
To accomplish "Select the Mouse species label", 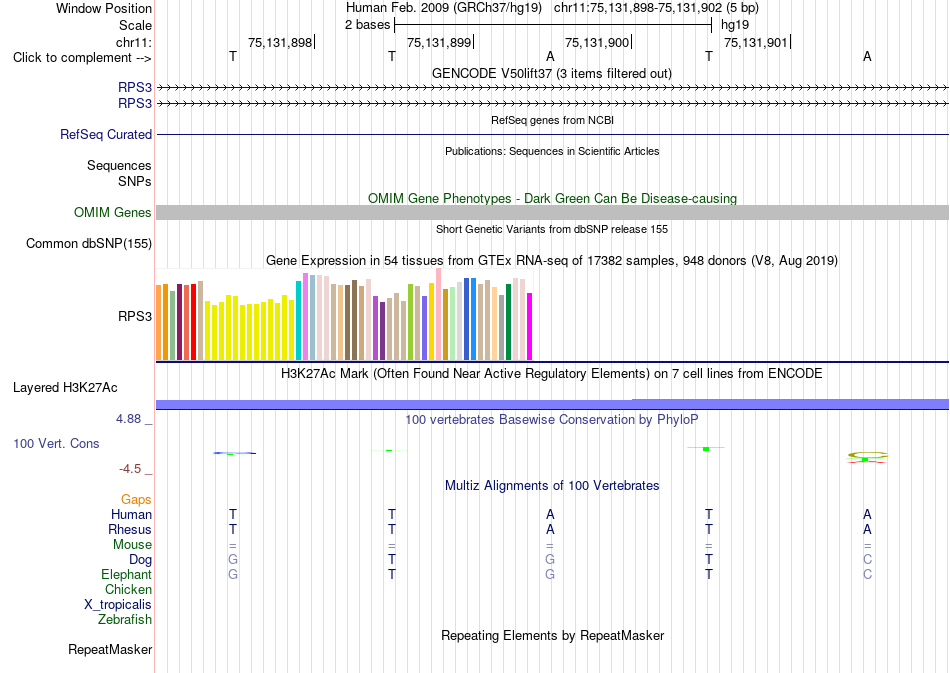I will tap(132, 545).
